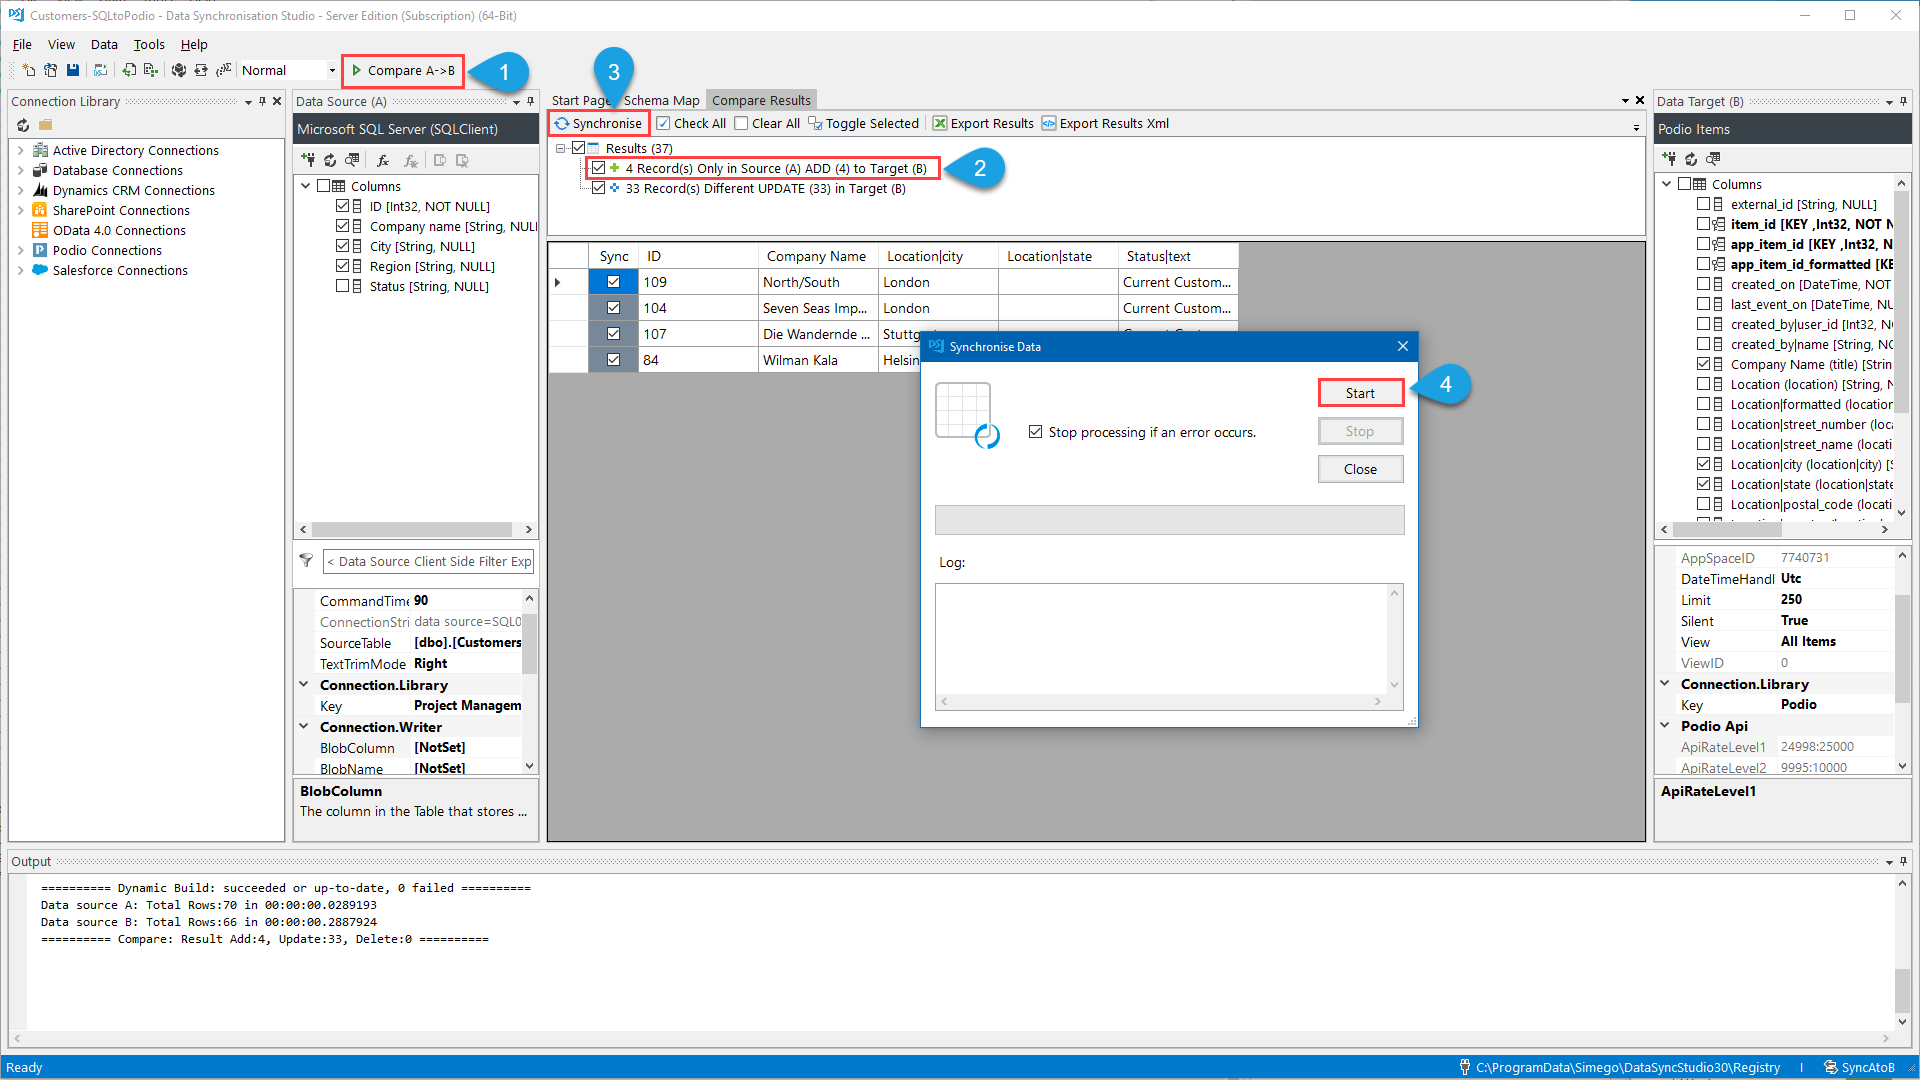Toggle 'Stop processing if an error occurs' checkbox
Screen dimensions: 1920x1080
tap(1036, 432)
